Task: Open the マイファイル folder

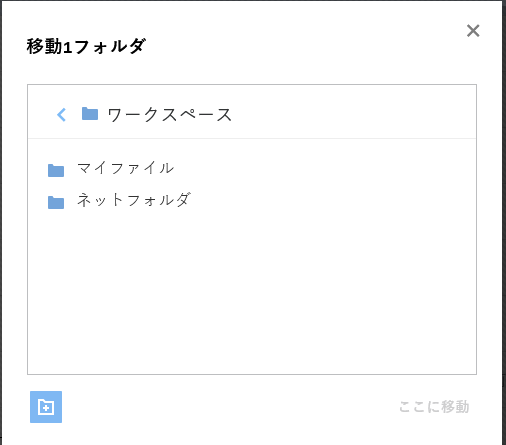Action: tap(125, 168)
